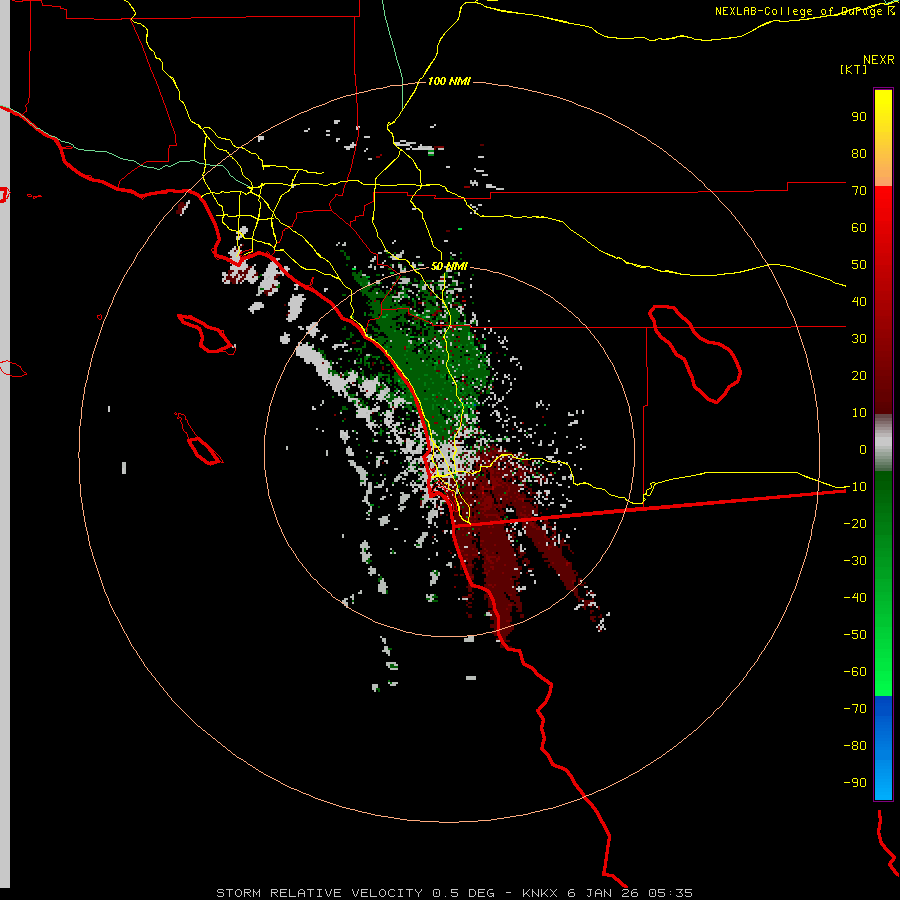Click the -80 value on velocity scale
This screenshot has width=900, height=900.
(x=855, y=746)
